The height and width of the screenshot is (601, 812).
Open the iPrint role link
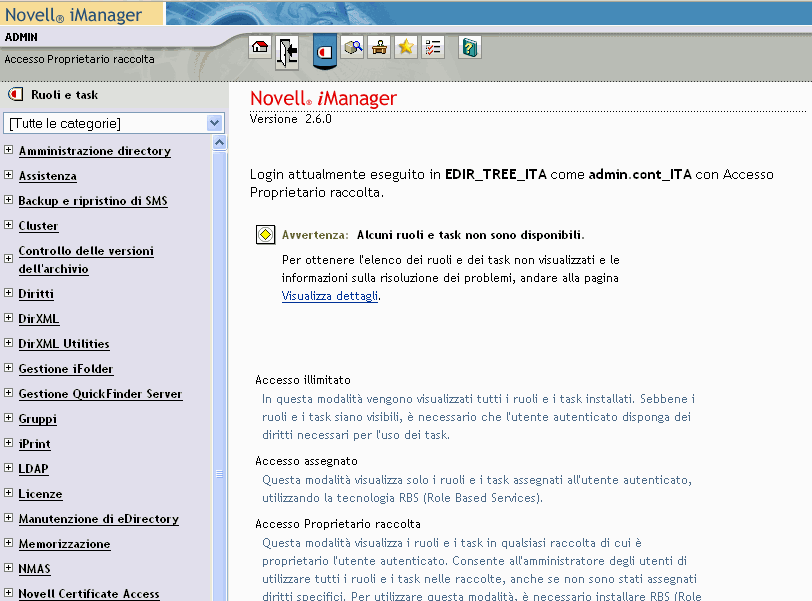[x=35, y=444]
